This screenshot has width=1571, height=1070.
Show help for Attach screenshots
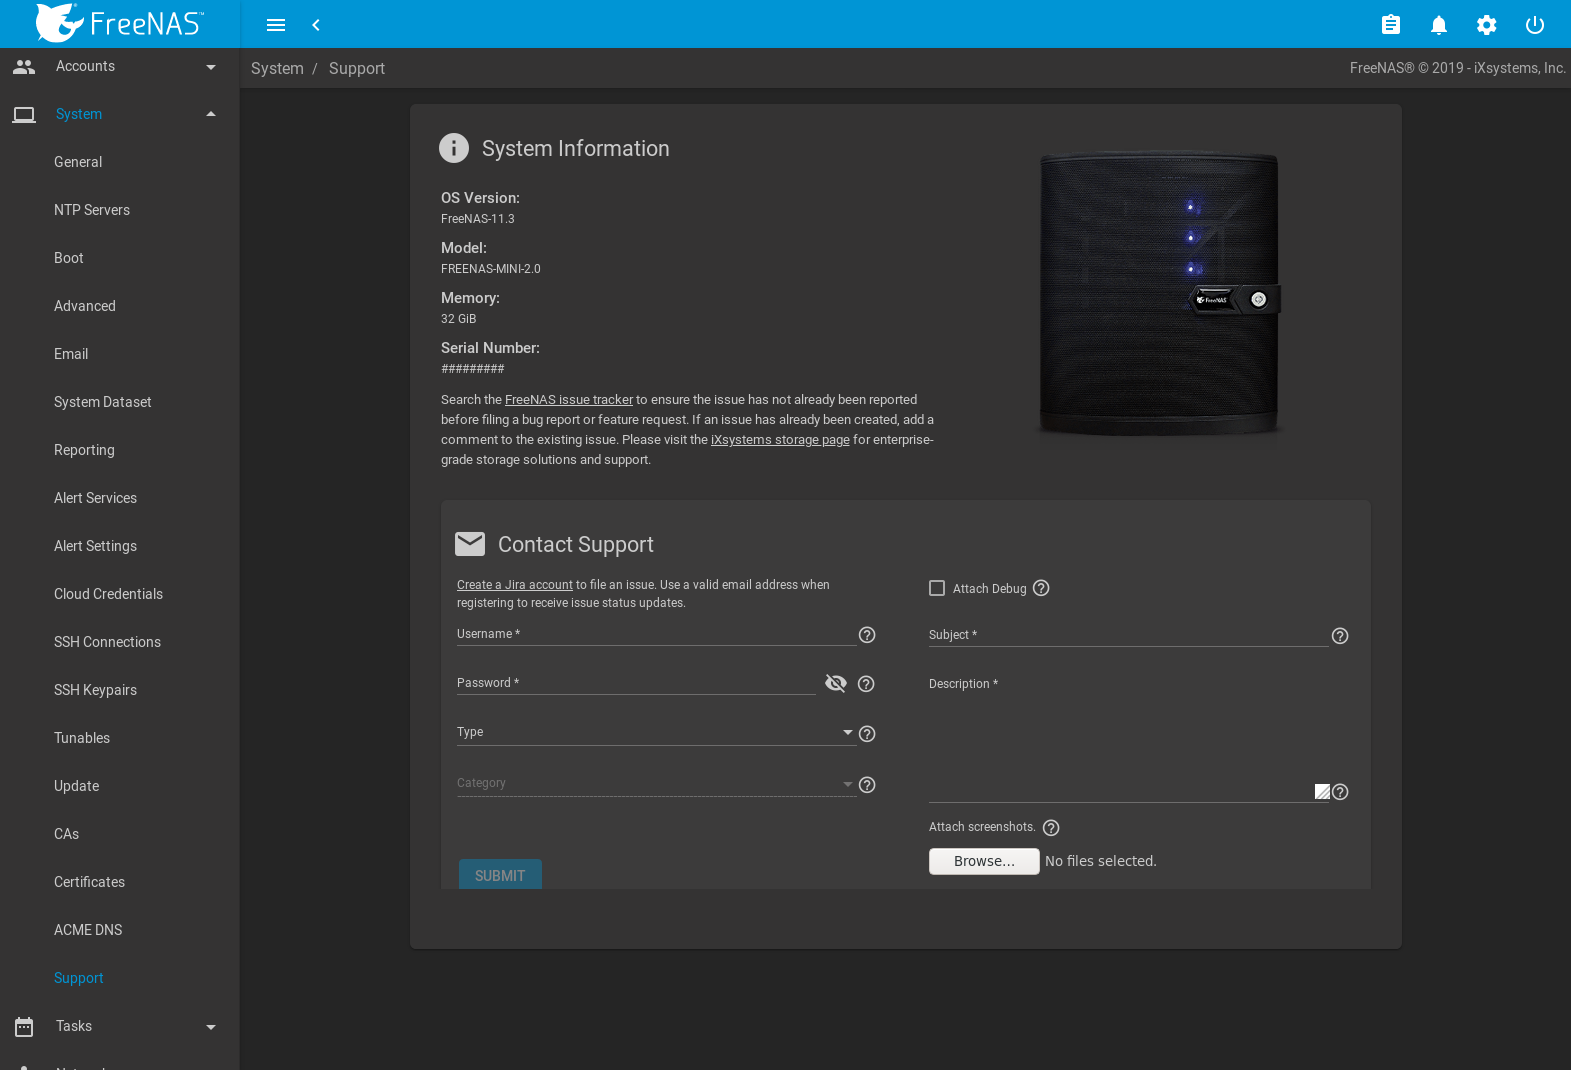tap(1050, 828)
